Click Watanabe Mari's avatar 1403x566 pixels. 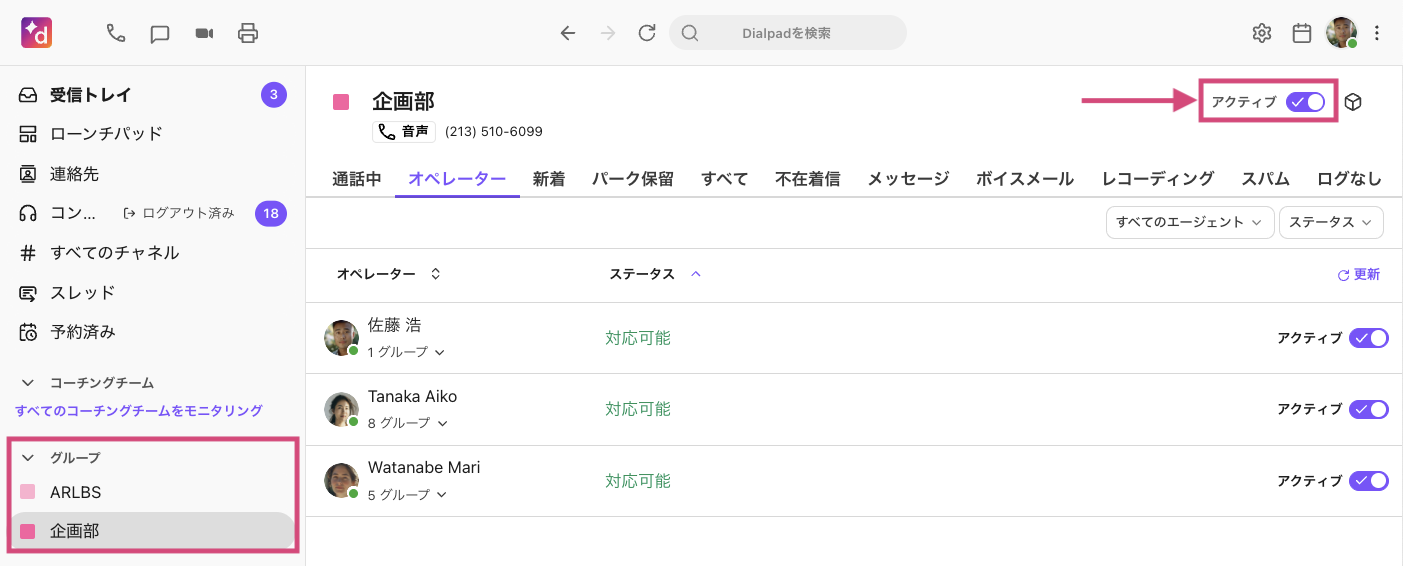pos(342,481)
